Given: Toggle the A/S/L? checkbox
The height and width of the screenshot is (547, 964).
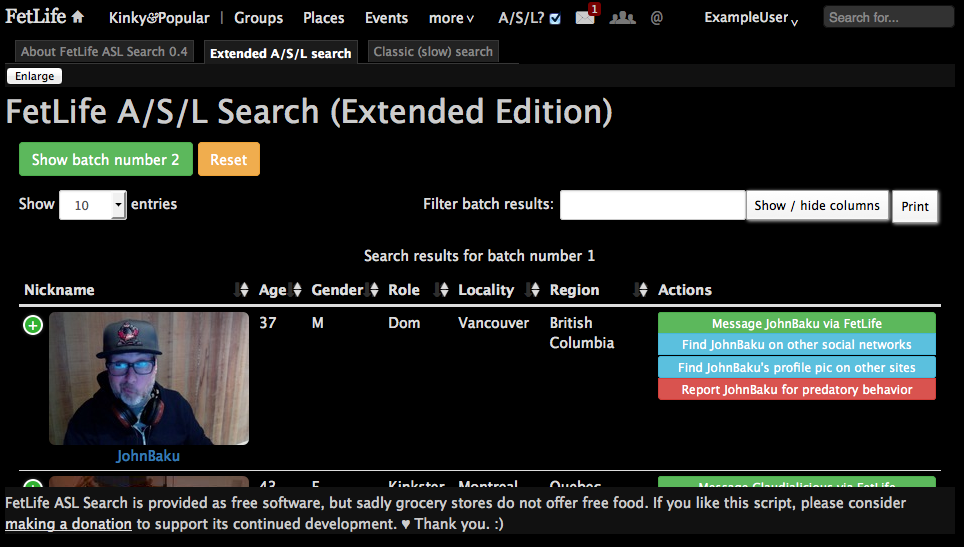Looking at the screenshot, I should (555, 18).
